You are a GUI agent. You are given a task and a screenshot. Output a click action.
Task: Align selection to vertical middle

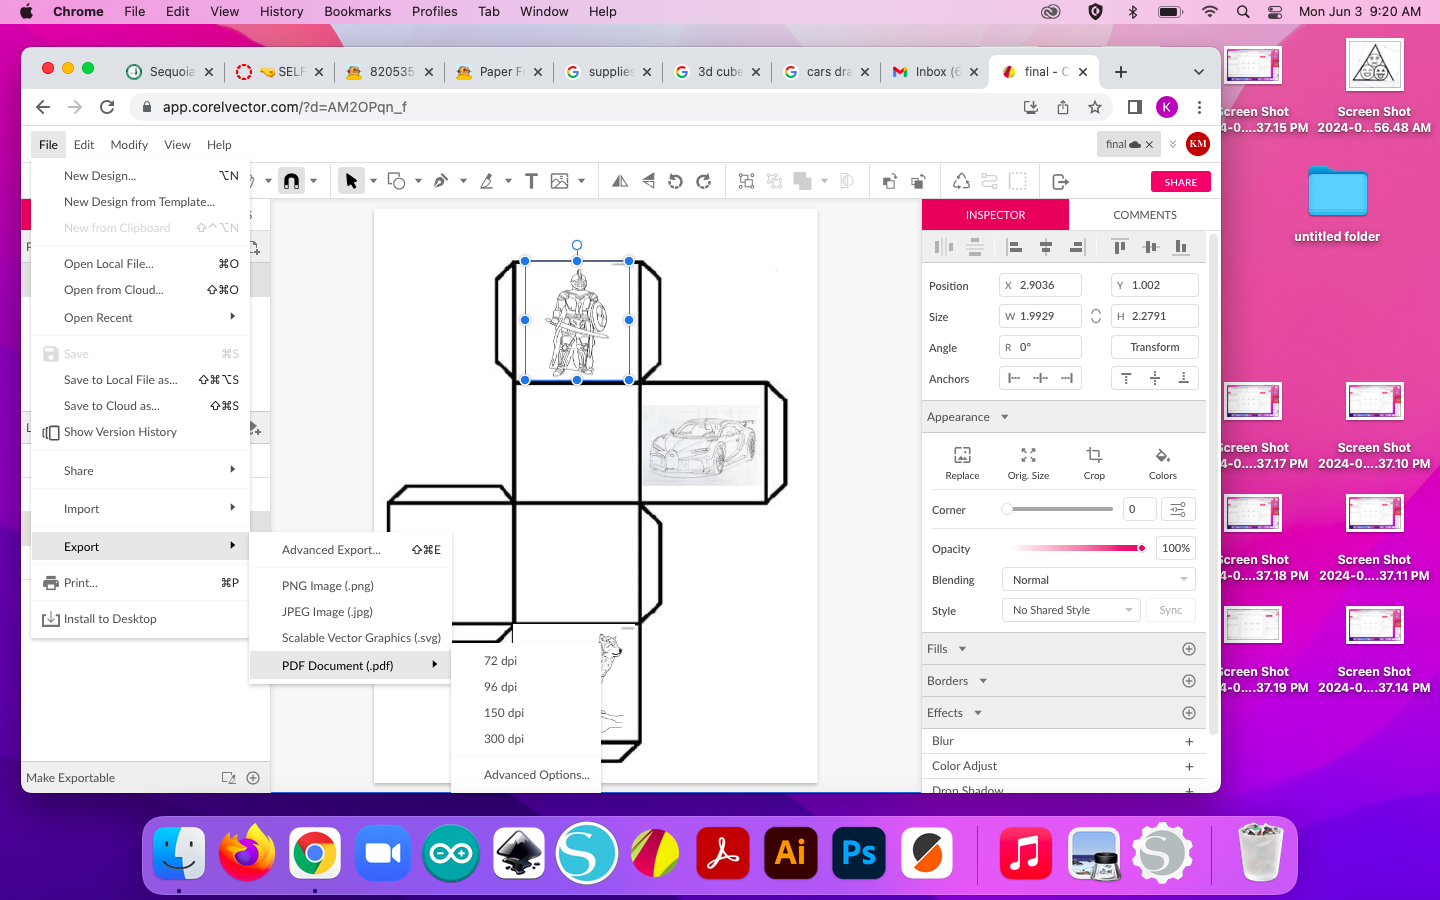(x=1151, y=246)
